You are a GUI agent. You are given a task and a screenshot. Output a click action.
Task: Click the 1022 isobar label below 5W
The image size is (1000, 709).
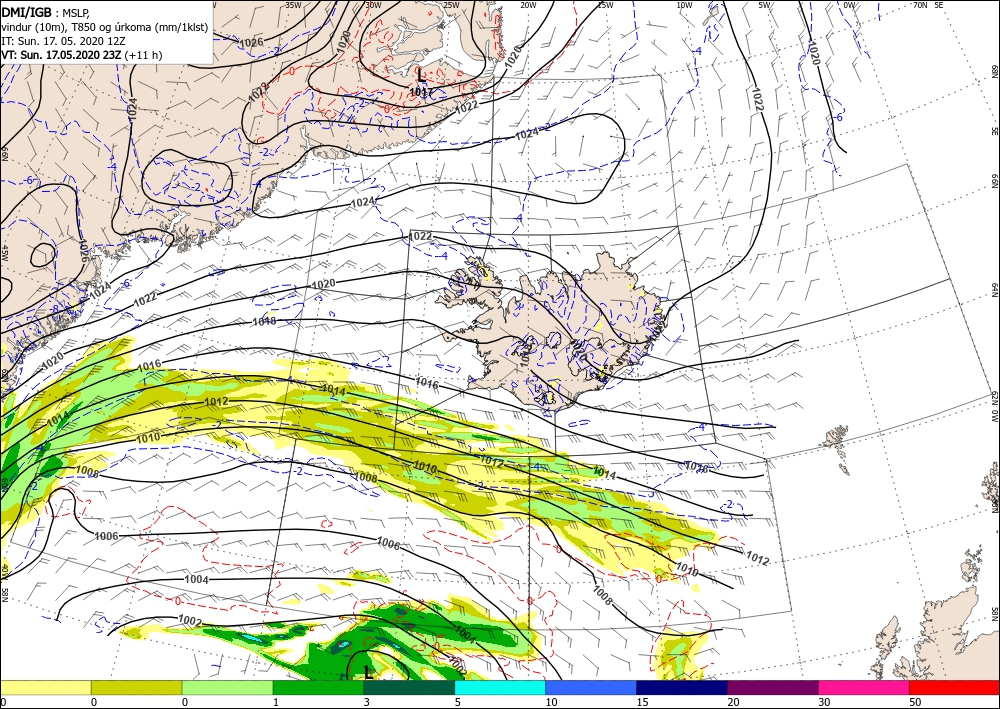[757, 99]
